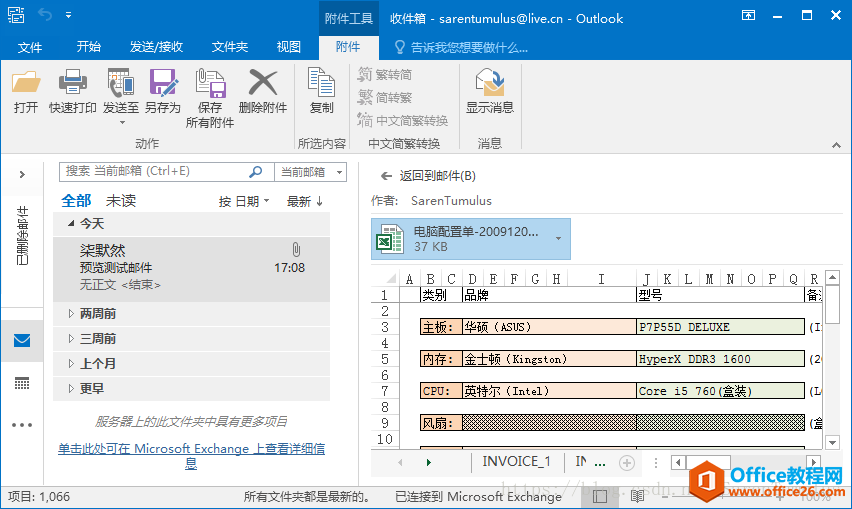Click the Copy icon in ribbon
The image size is (852, 509).
(321, 84)
